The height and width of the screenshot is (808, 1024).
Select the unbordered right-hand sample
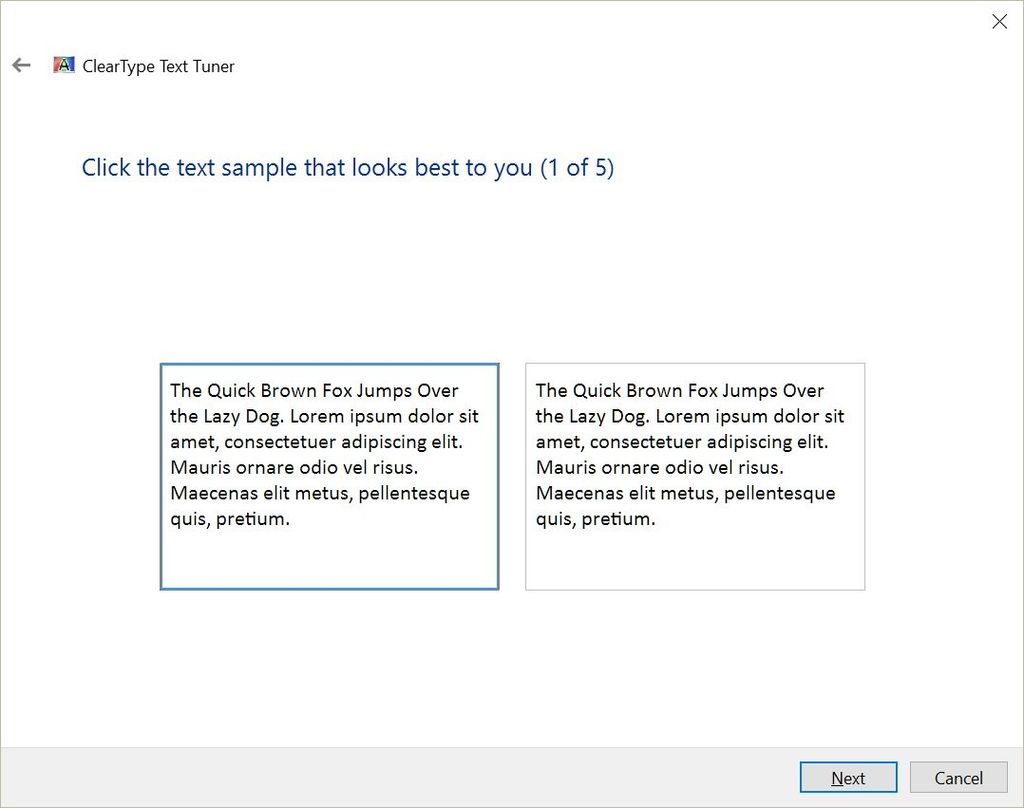coord(695,476)
